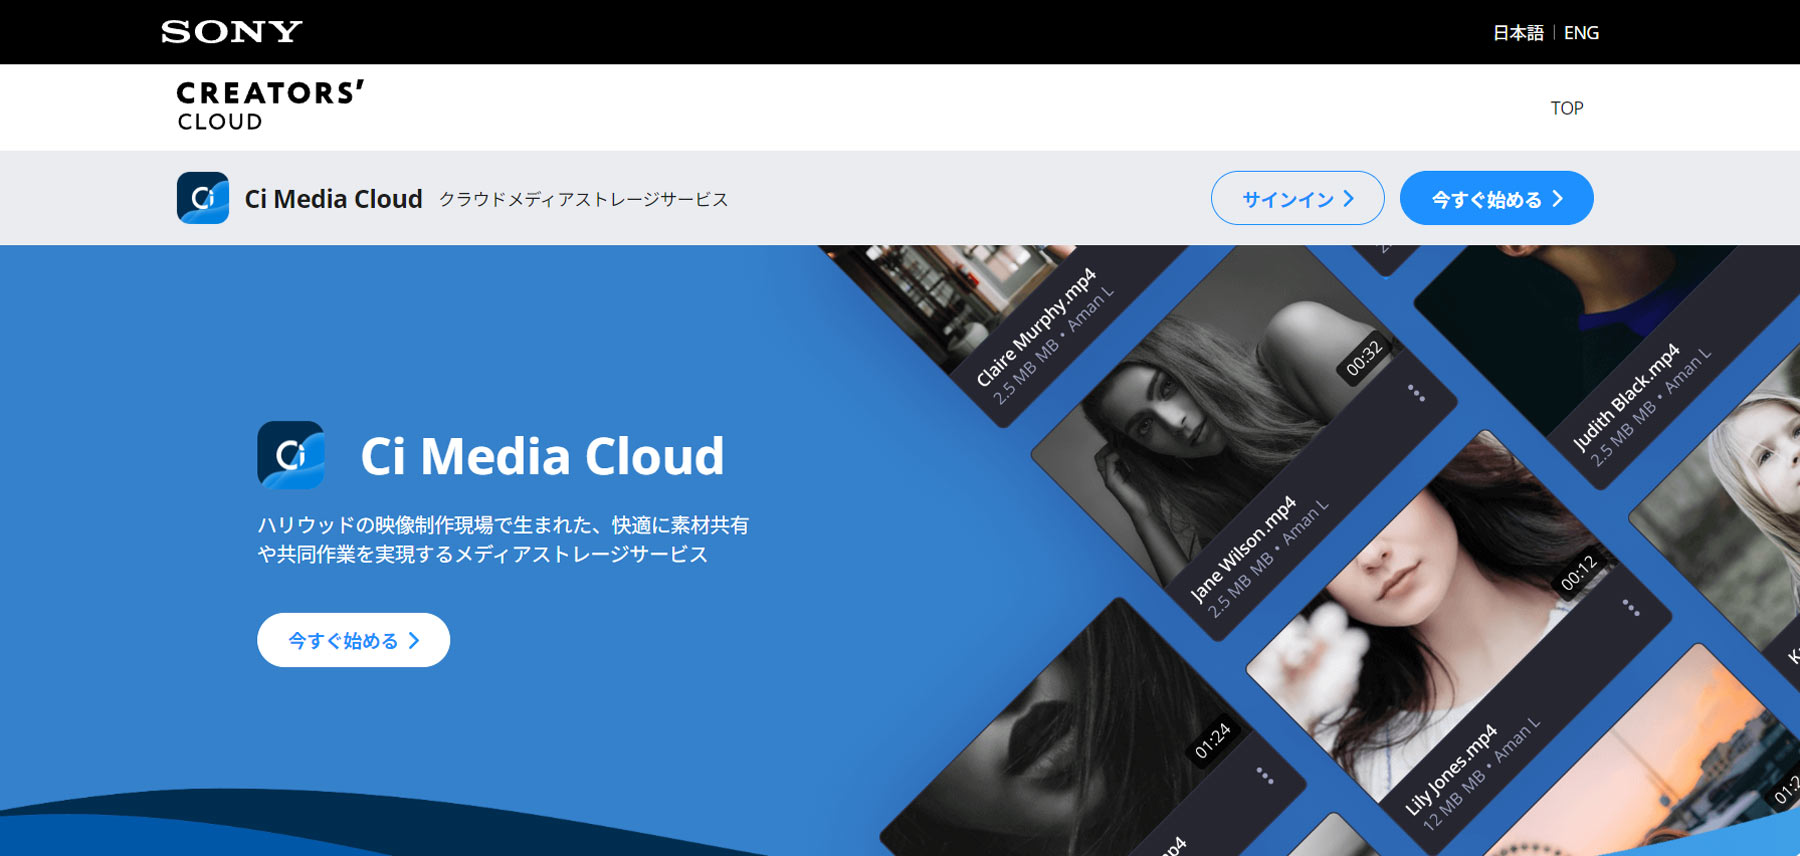
Task: Click the chevron arrow in hero 今すぐ始める button
Action: coord(414,640)
